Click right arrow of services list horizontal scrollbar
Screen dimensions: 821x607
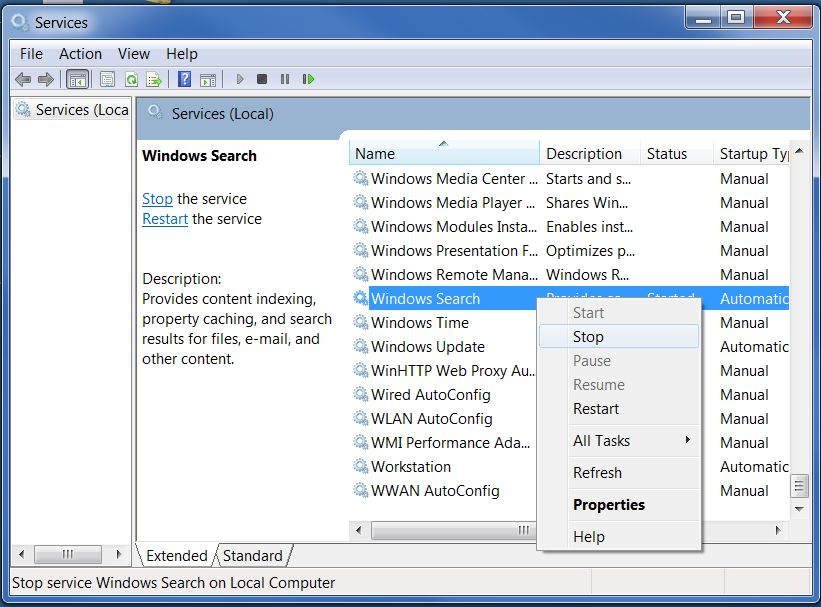pyautogui.click(x=778, y=530)
